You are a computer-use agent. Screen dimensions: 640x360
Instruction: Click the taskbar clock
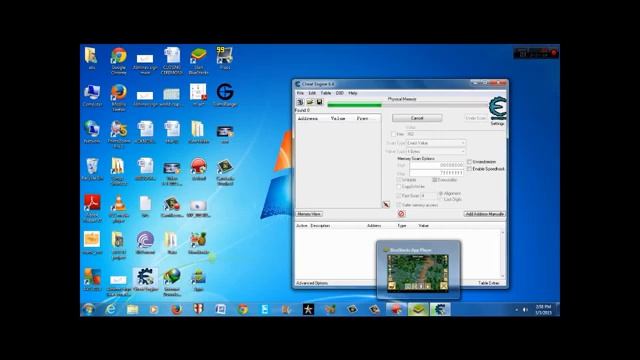pyautogui.click(x=543, y=309)
